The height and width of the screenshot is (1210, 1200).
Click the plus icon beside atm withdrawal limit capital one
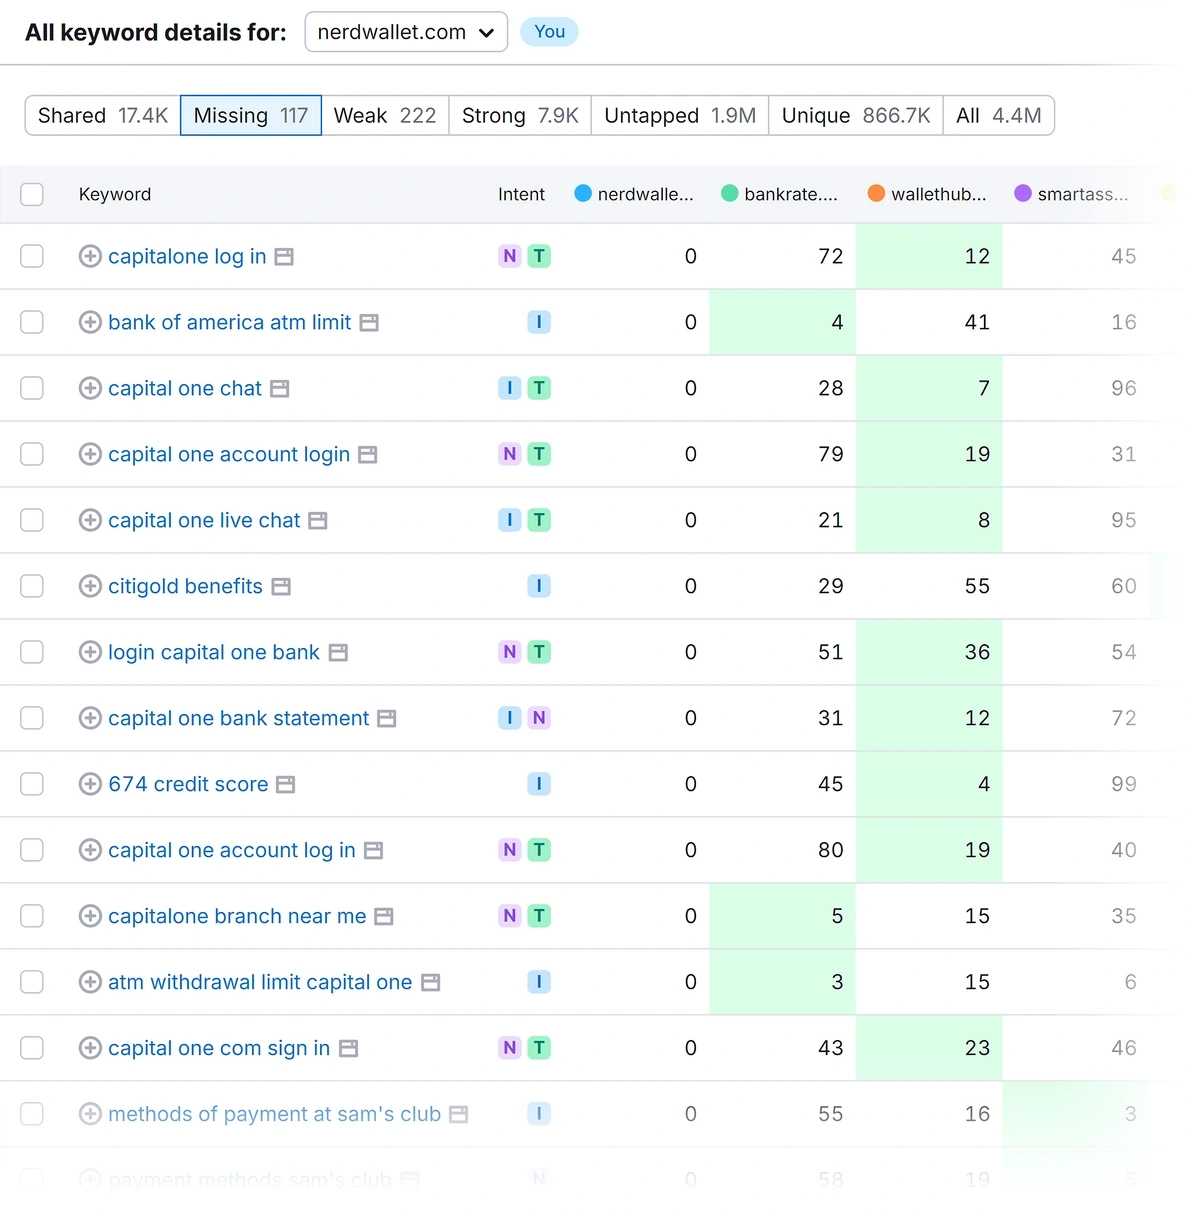click(90, 982)
